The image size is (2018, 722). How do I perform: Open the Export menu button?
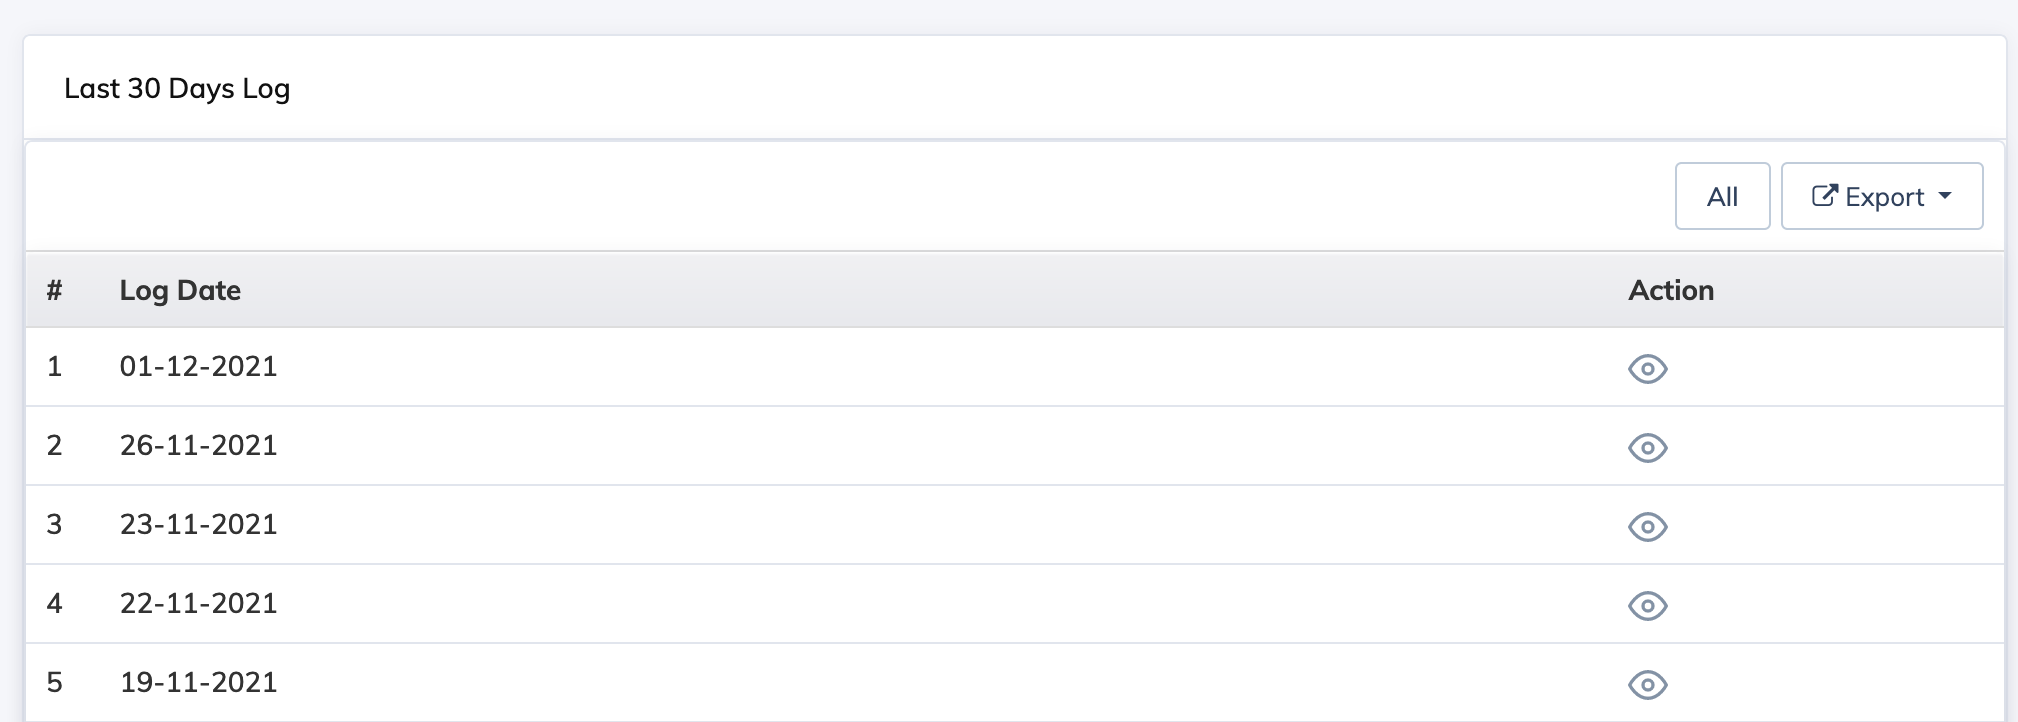(x=1882, y=196)
